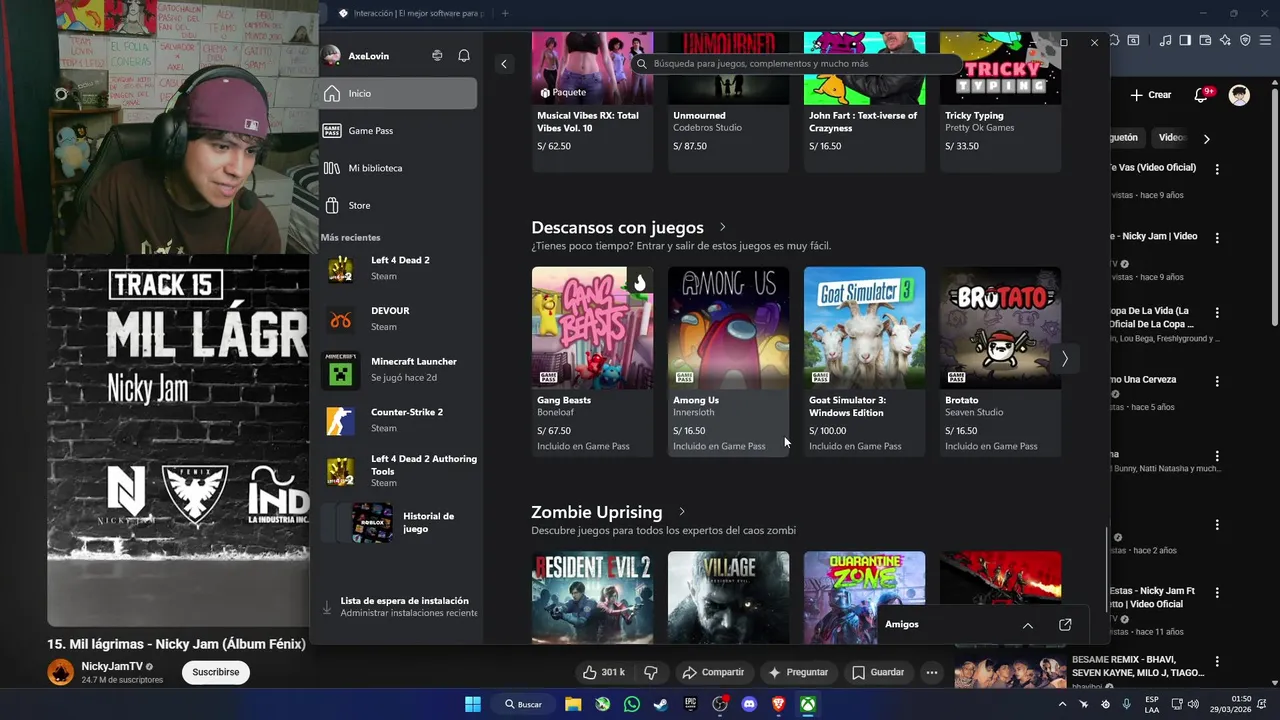Open Xbox app notifications bell
1280x720 pixels.
coord(464,56)
